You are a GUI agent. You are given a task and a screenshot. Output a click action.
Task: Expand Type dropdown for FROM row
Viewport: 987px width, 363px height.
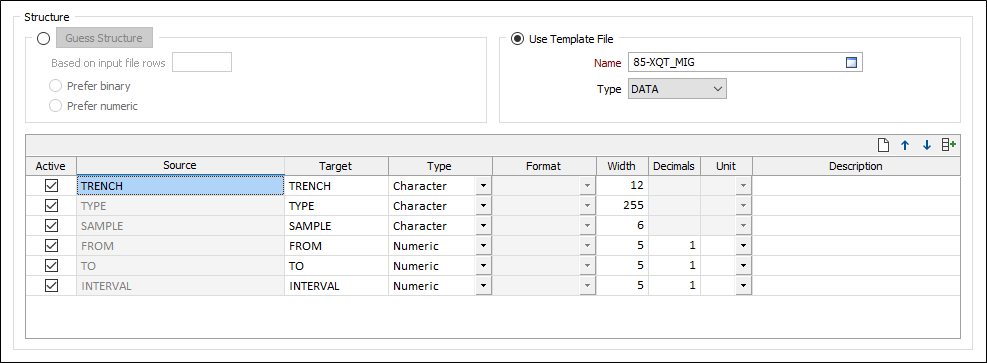483,245
